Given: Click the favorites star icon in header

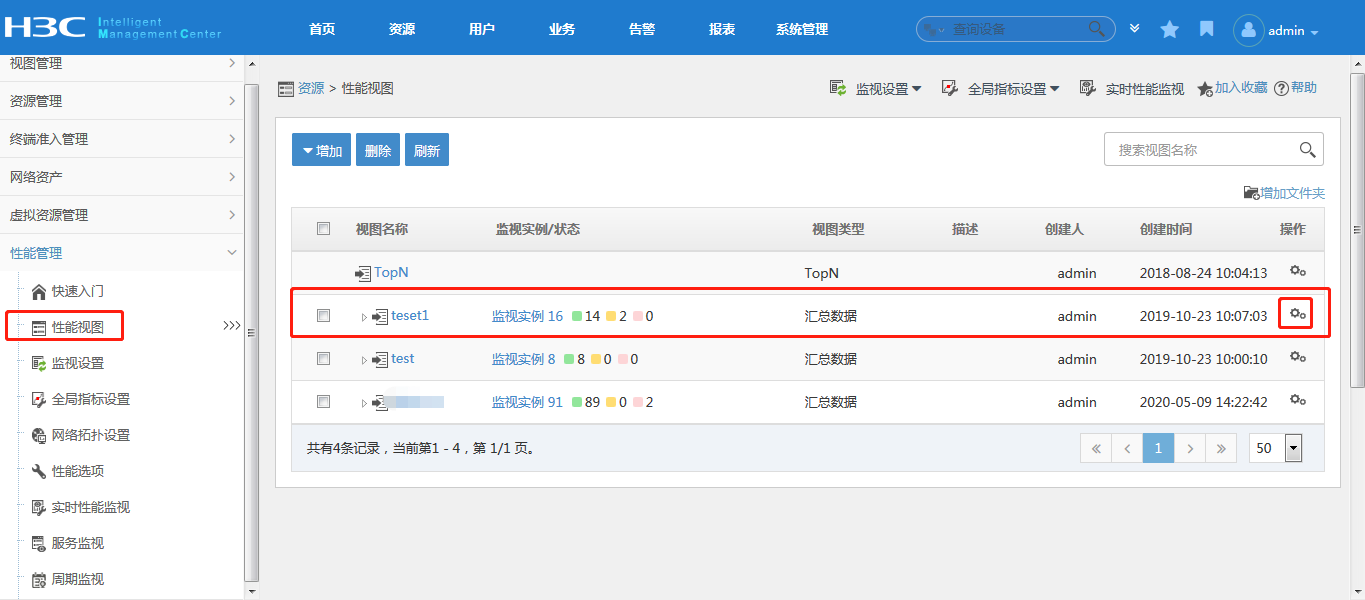Looking at the screenshot, I should click(x=1169, y=30).
